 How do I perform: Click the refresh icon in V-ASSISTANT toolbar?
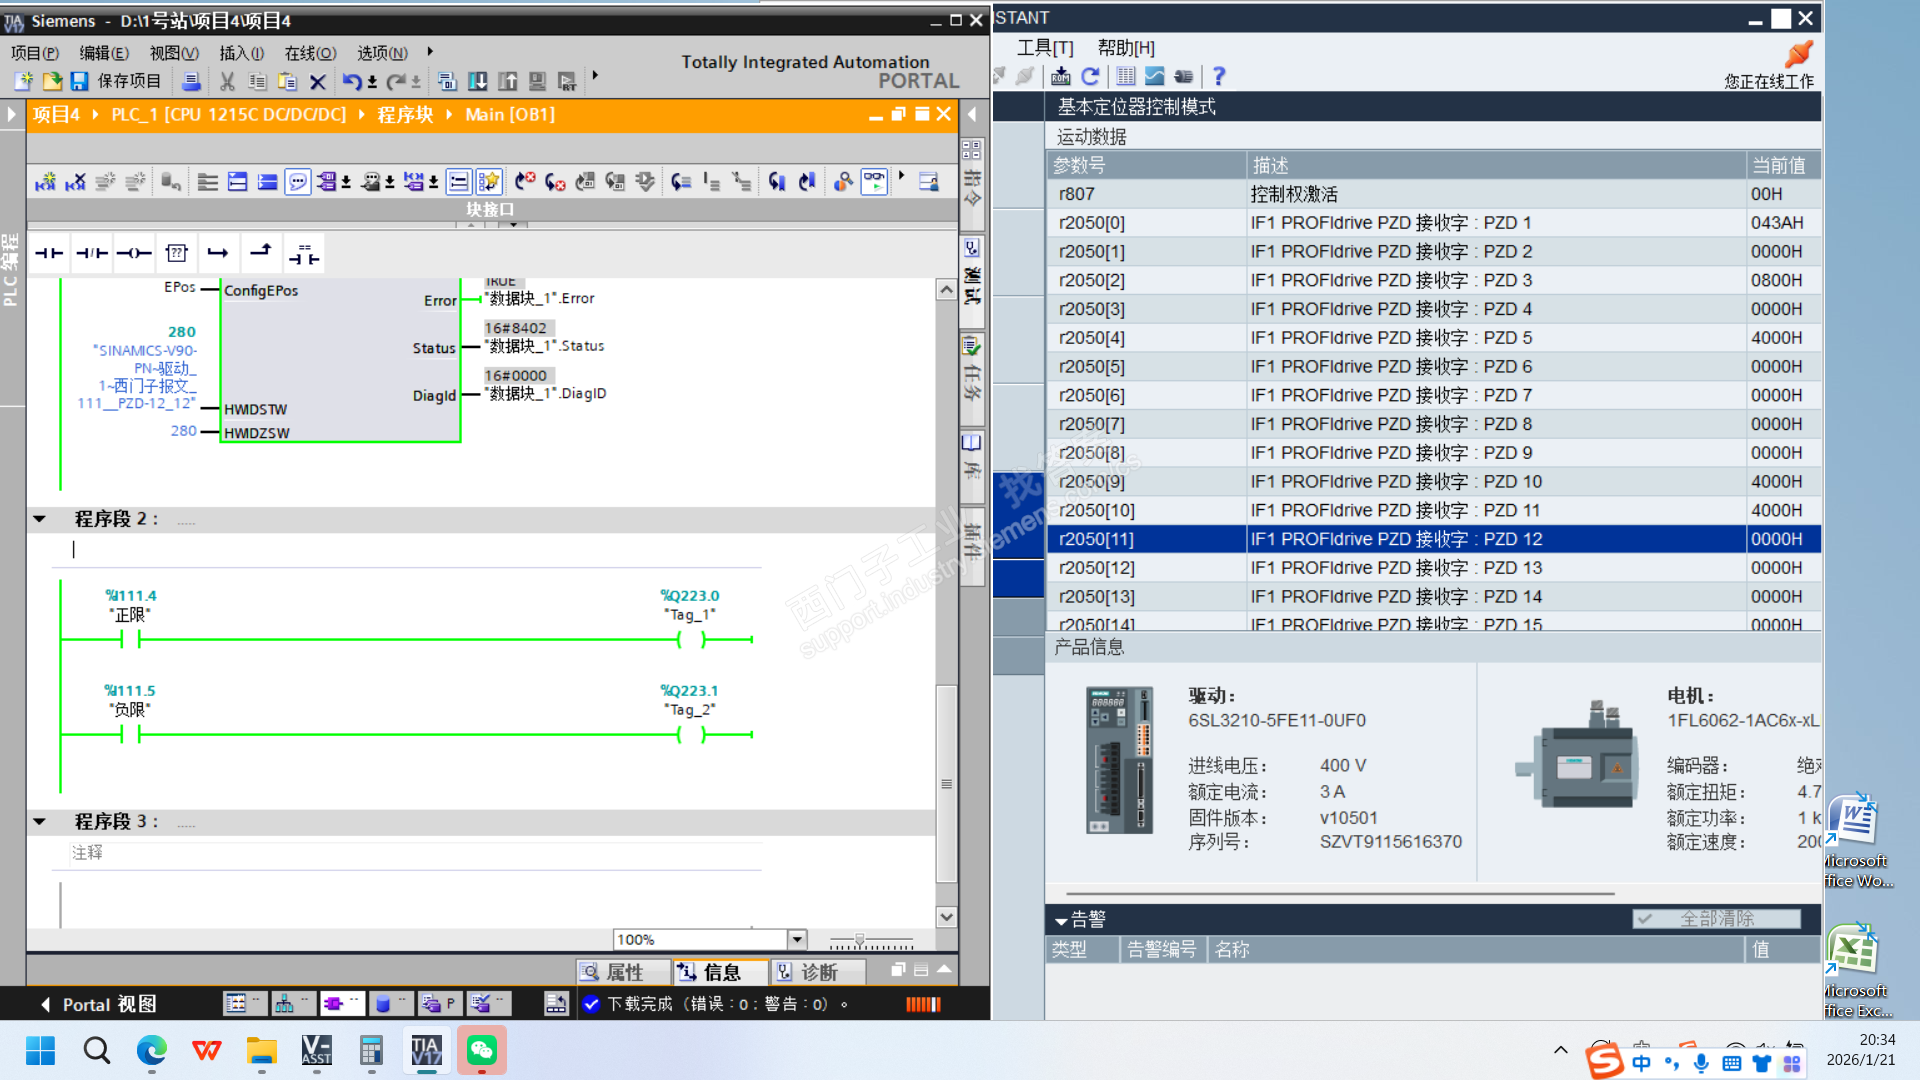[1090, 76]
